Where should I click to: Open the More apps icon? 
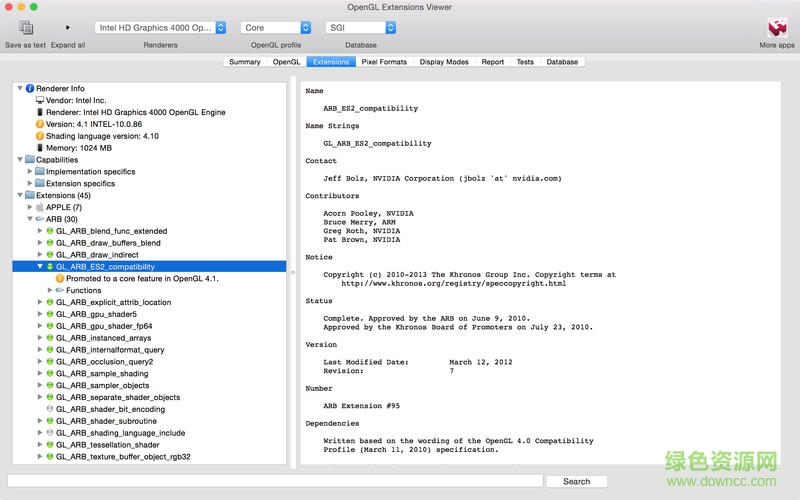click(x=777, y=28)
